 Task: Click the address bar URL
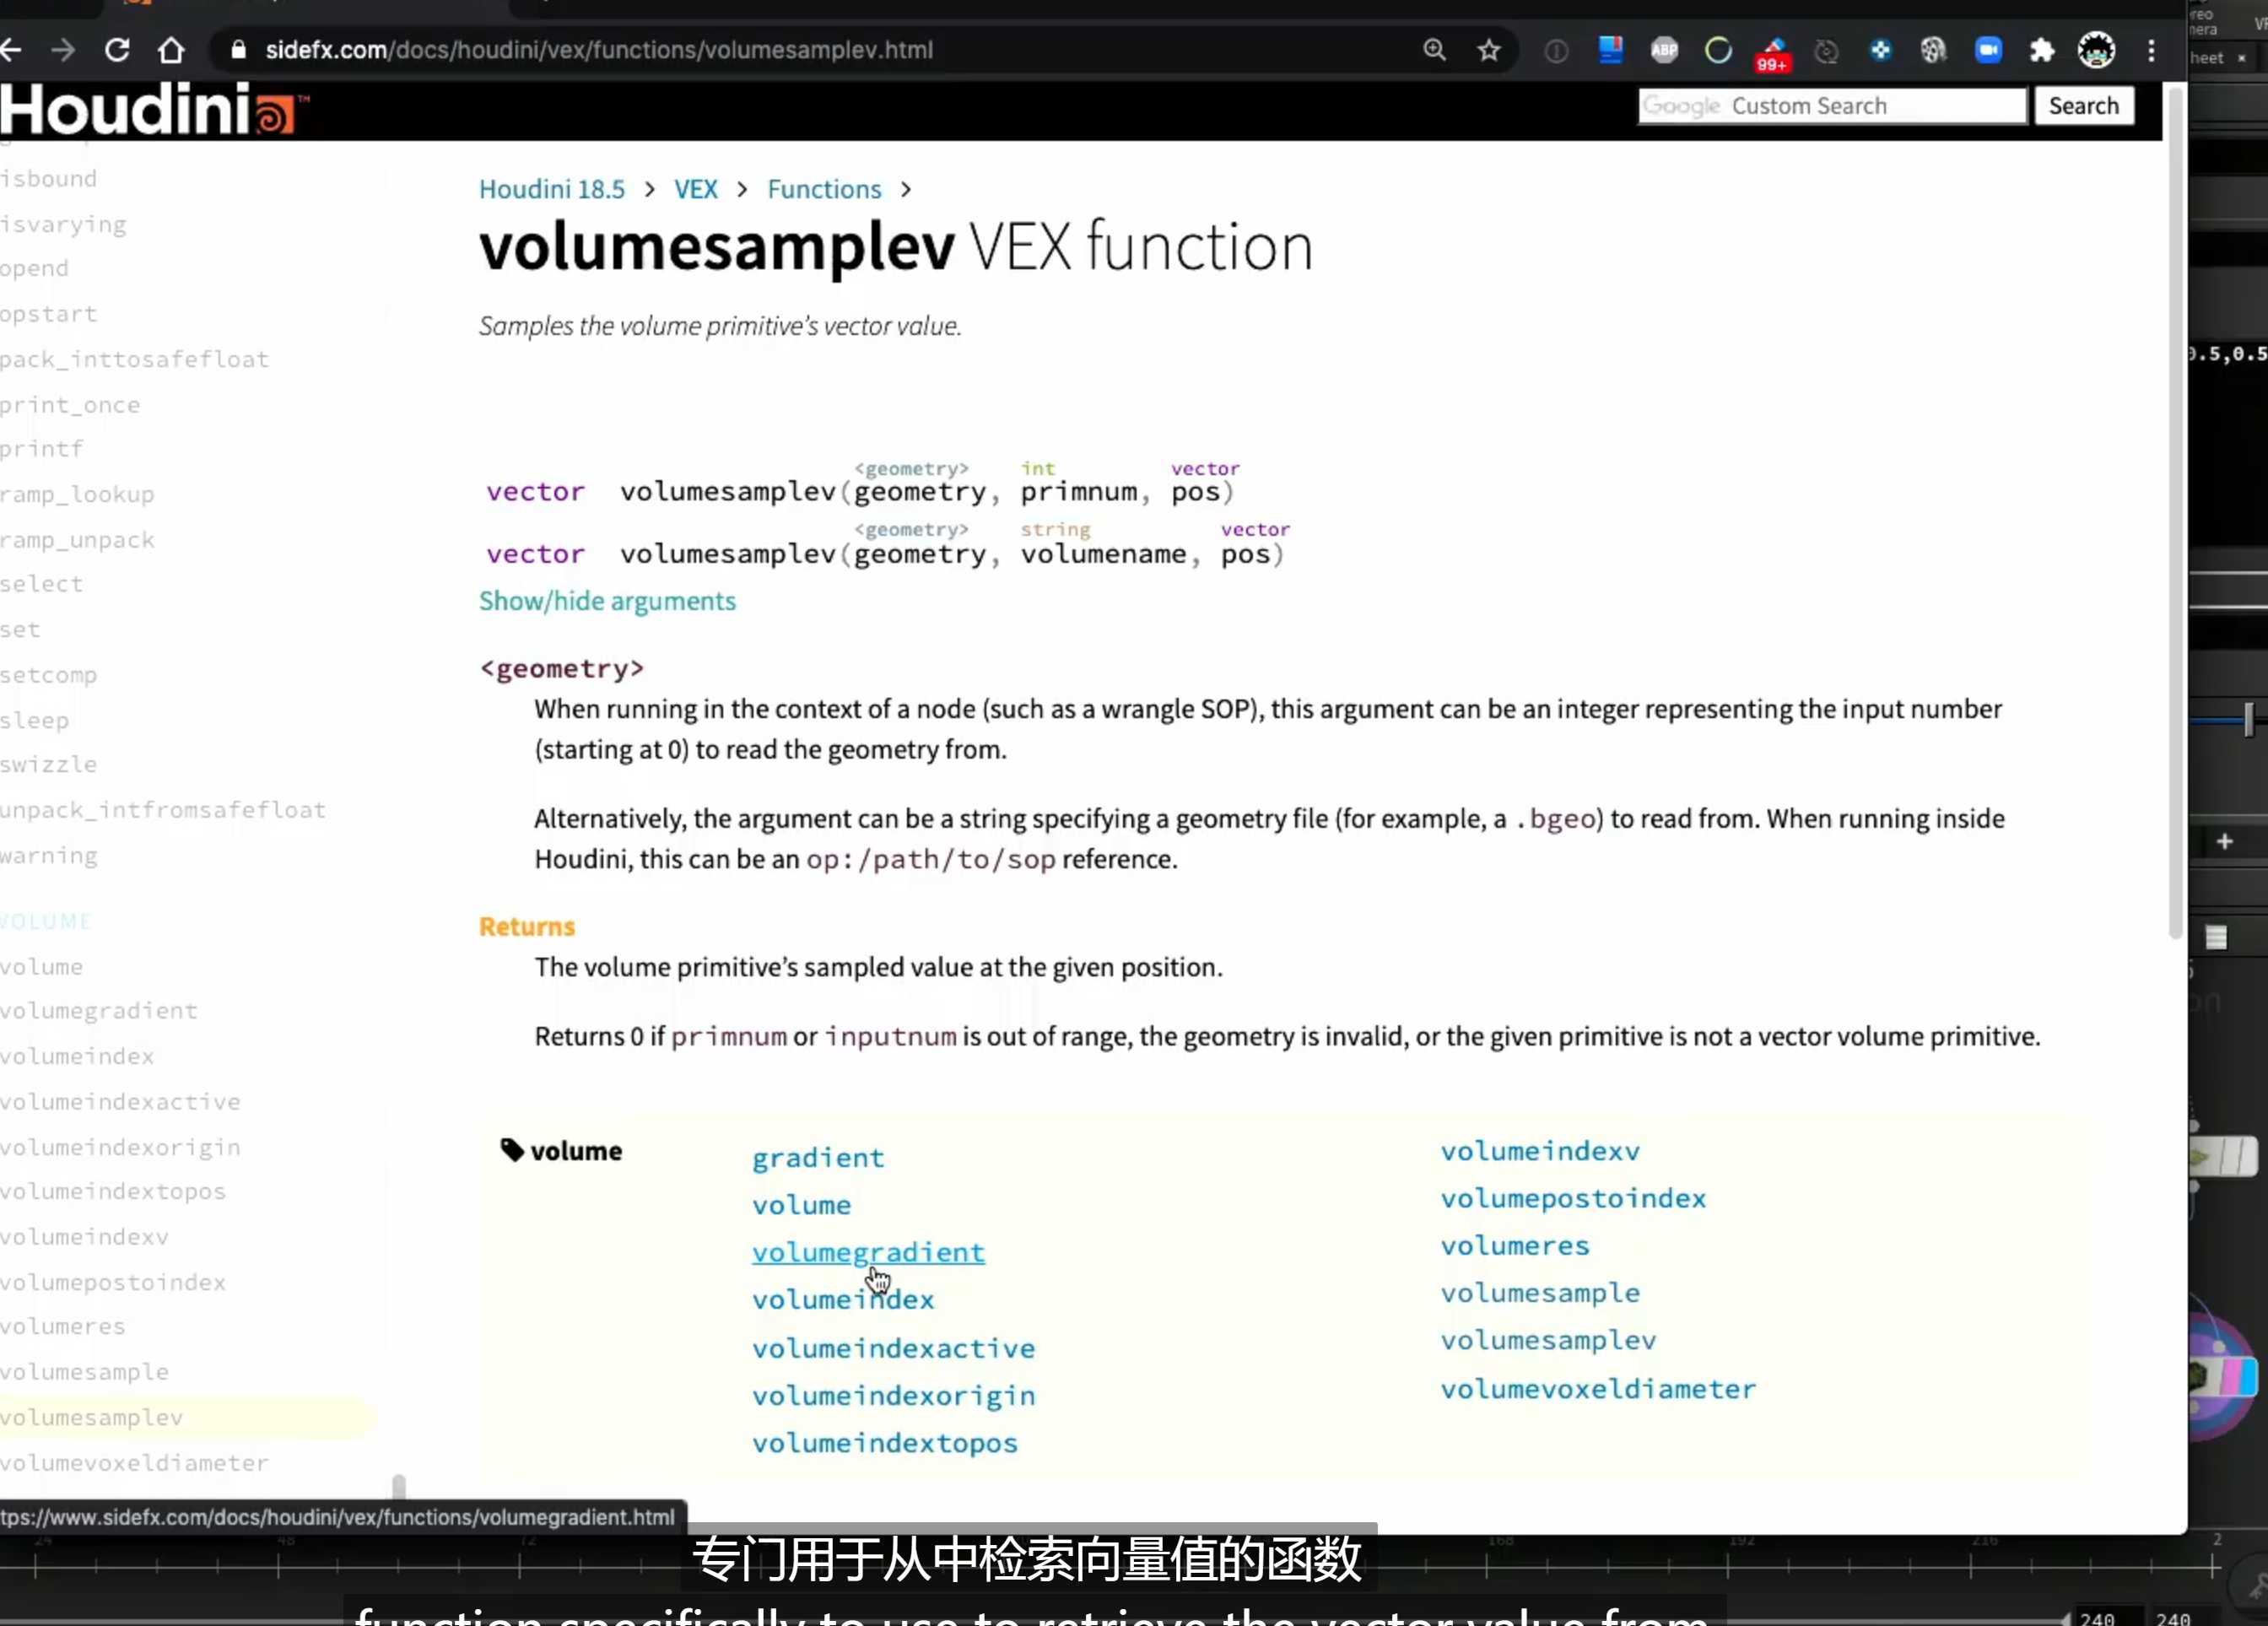[599, 50]
